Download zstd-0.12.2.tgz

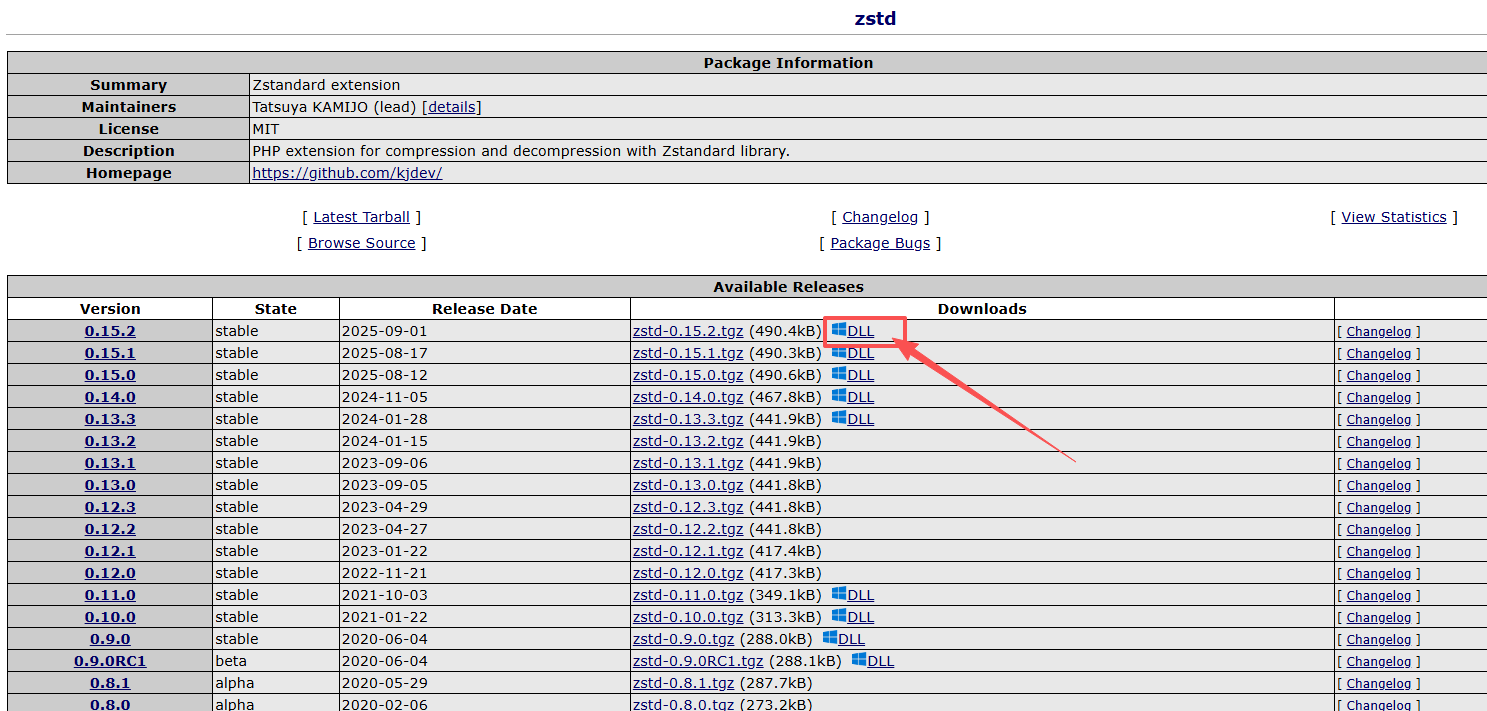pos(688,529)
